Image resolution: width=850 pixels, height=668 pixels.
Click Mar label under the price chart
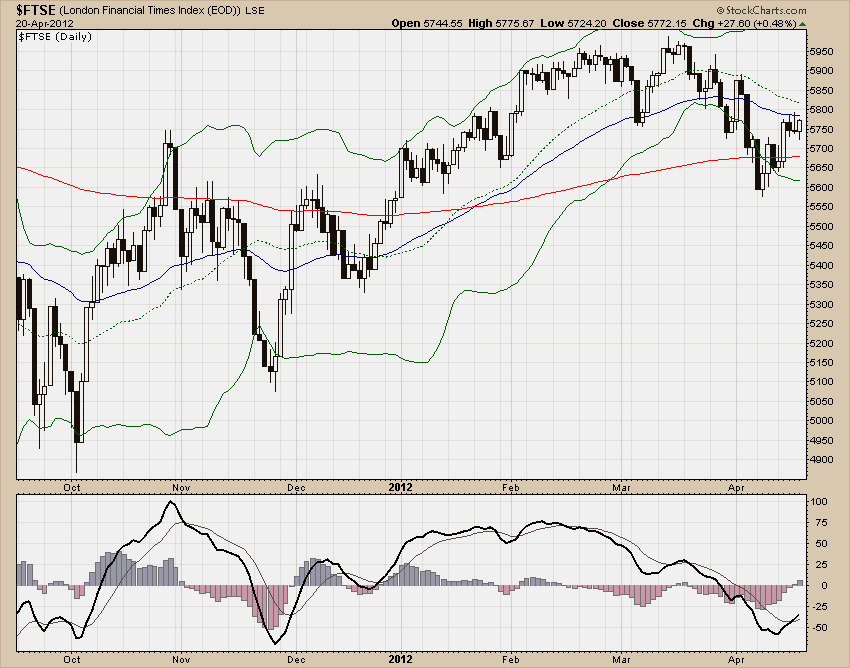(x=621, y=487)
